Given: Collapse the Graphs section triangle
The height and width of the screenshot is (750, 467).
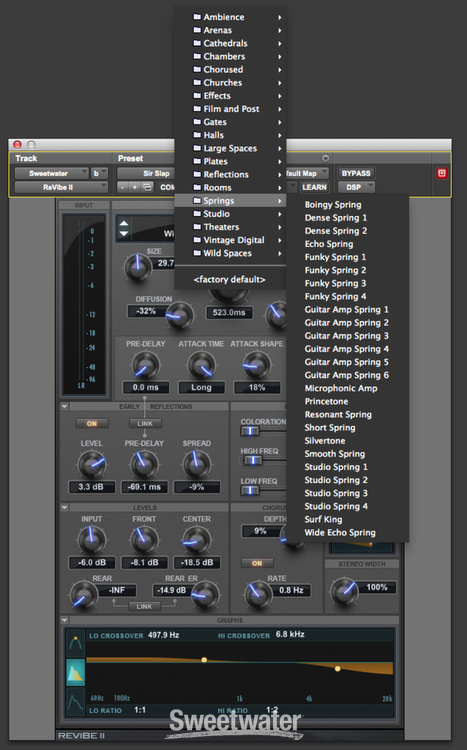Looking at the screenshot, I should coord(65,620).
